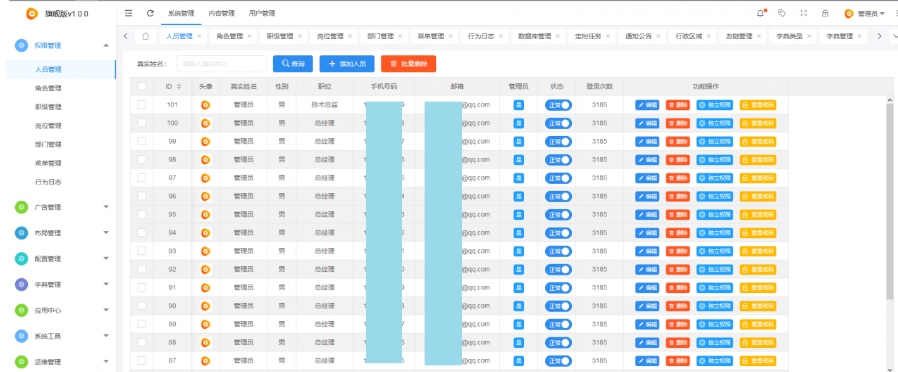Toggle the 正常 status switch in row 88
The image size is (898, 372).
558,343
